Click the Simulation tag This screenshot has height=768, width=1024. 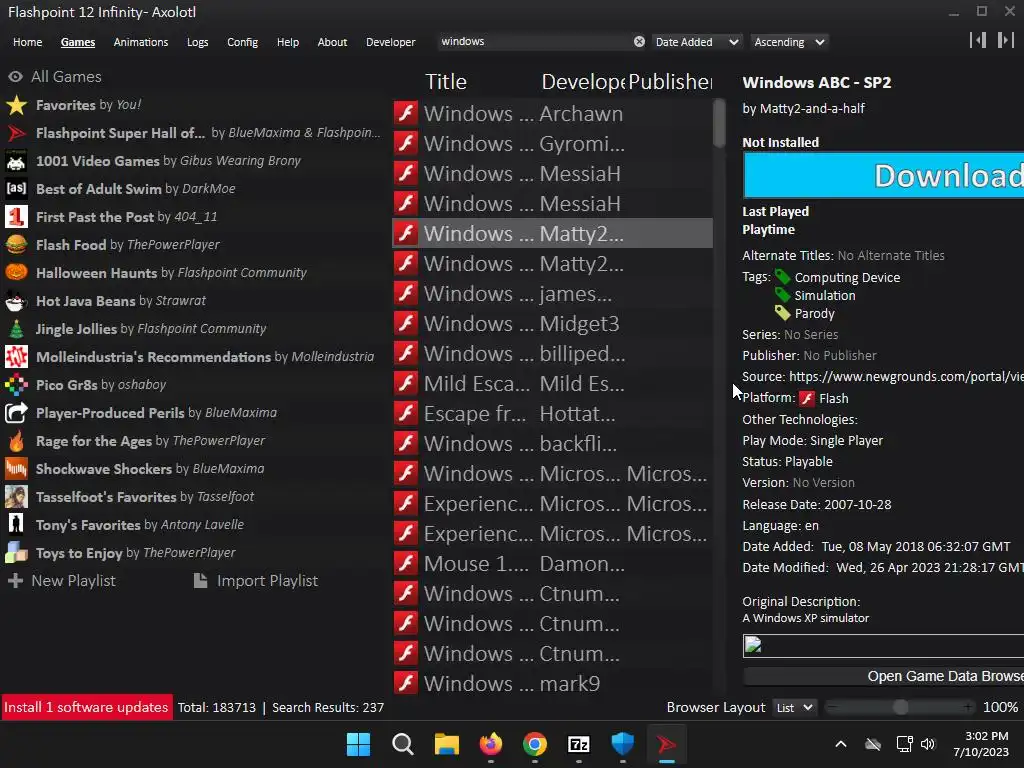click(824, 296)
